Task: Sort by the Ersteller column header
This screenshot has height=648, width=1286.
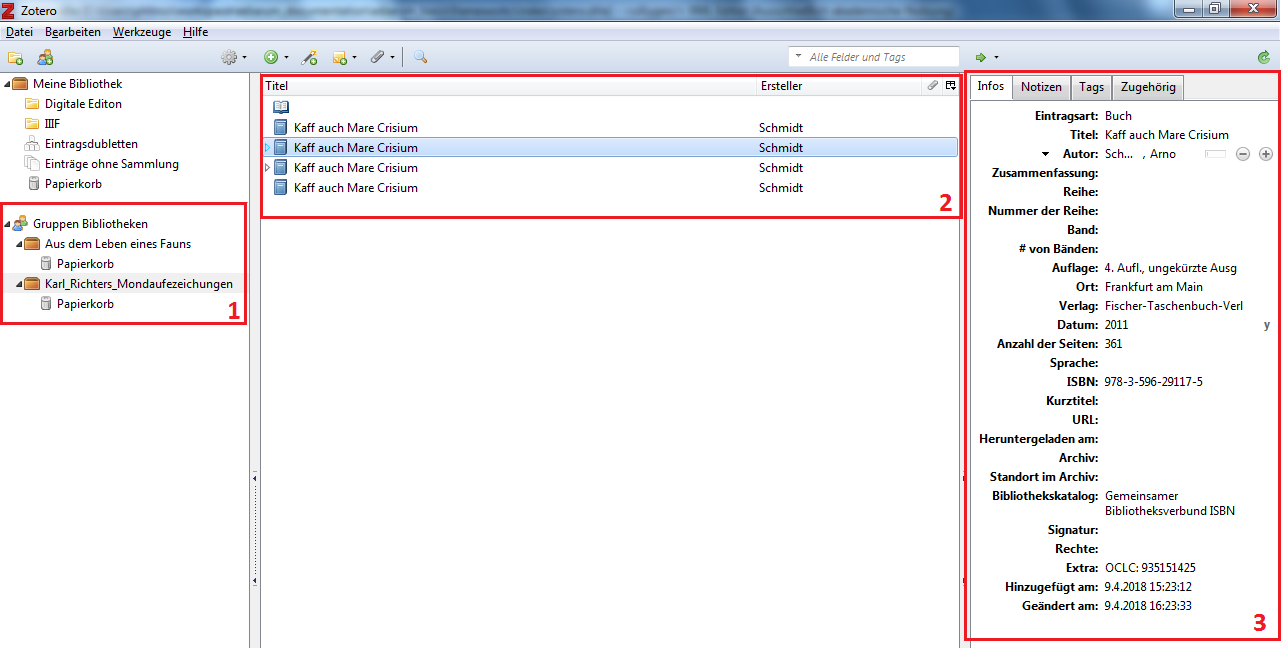Action: coord(839,86)
